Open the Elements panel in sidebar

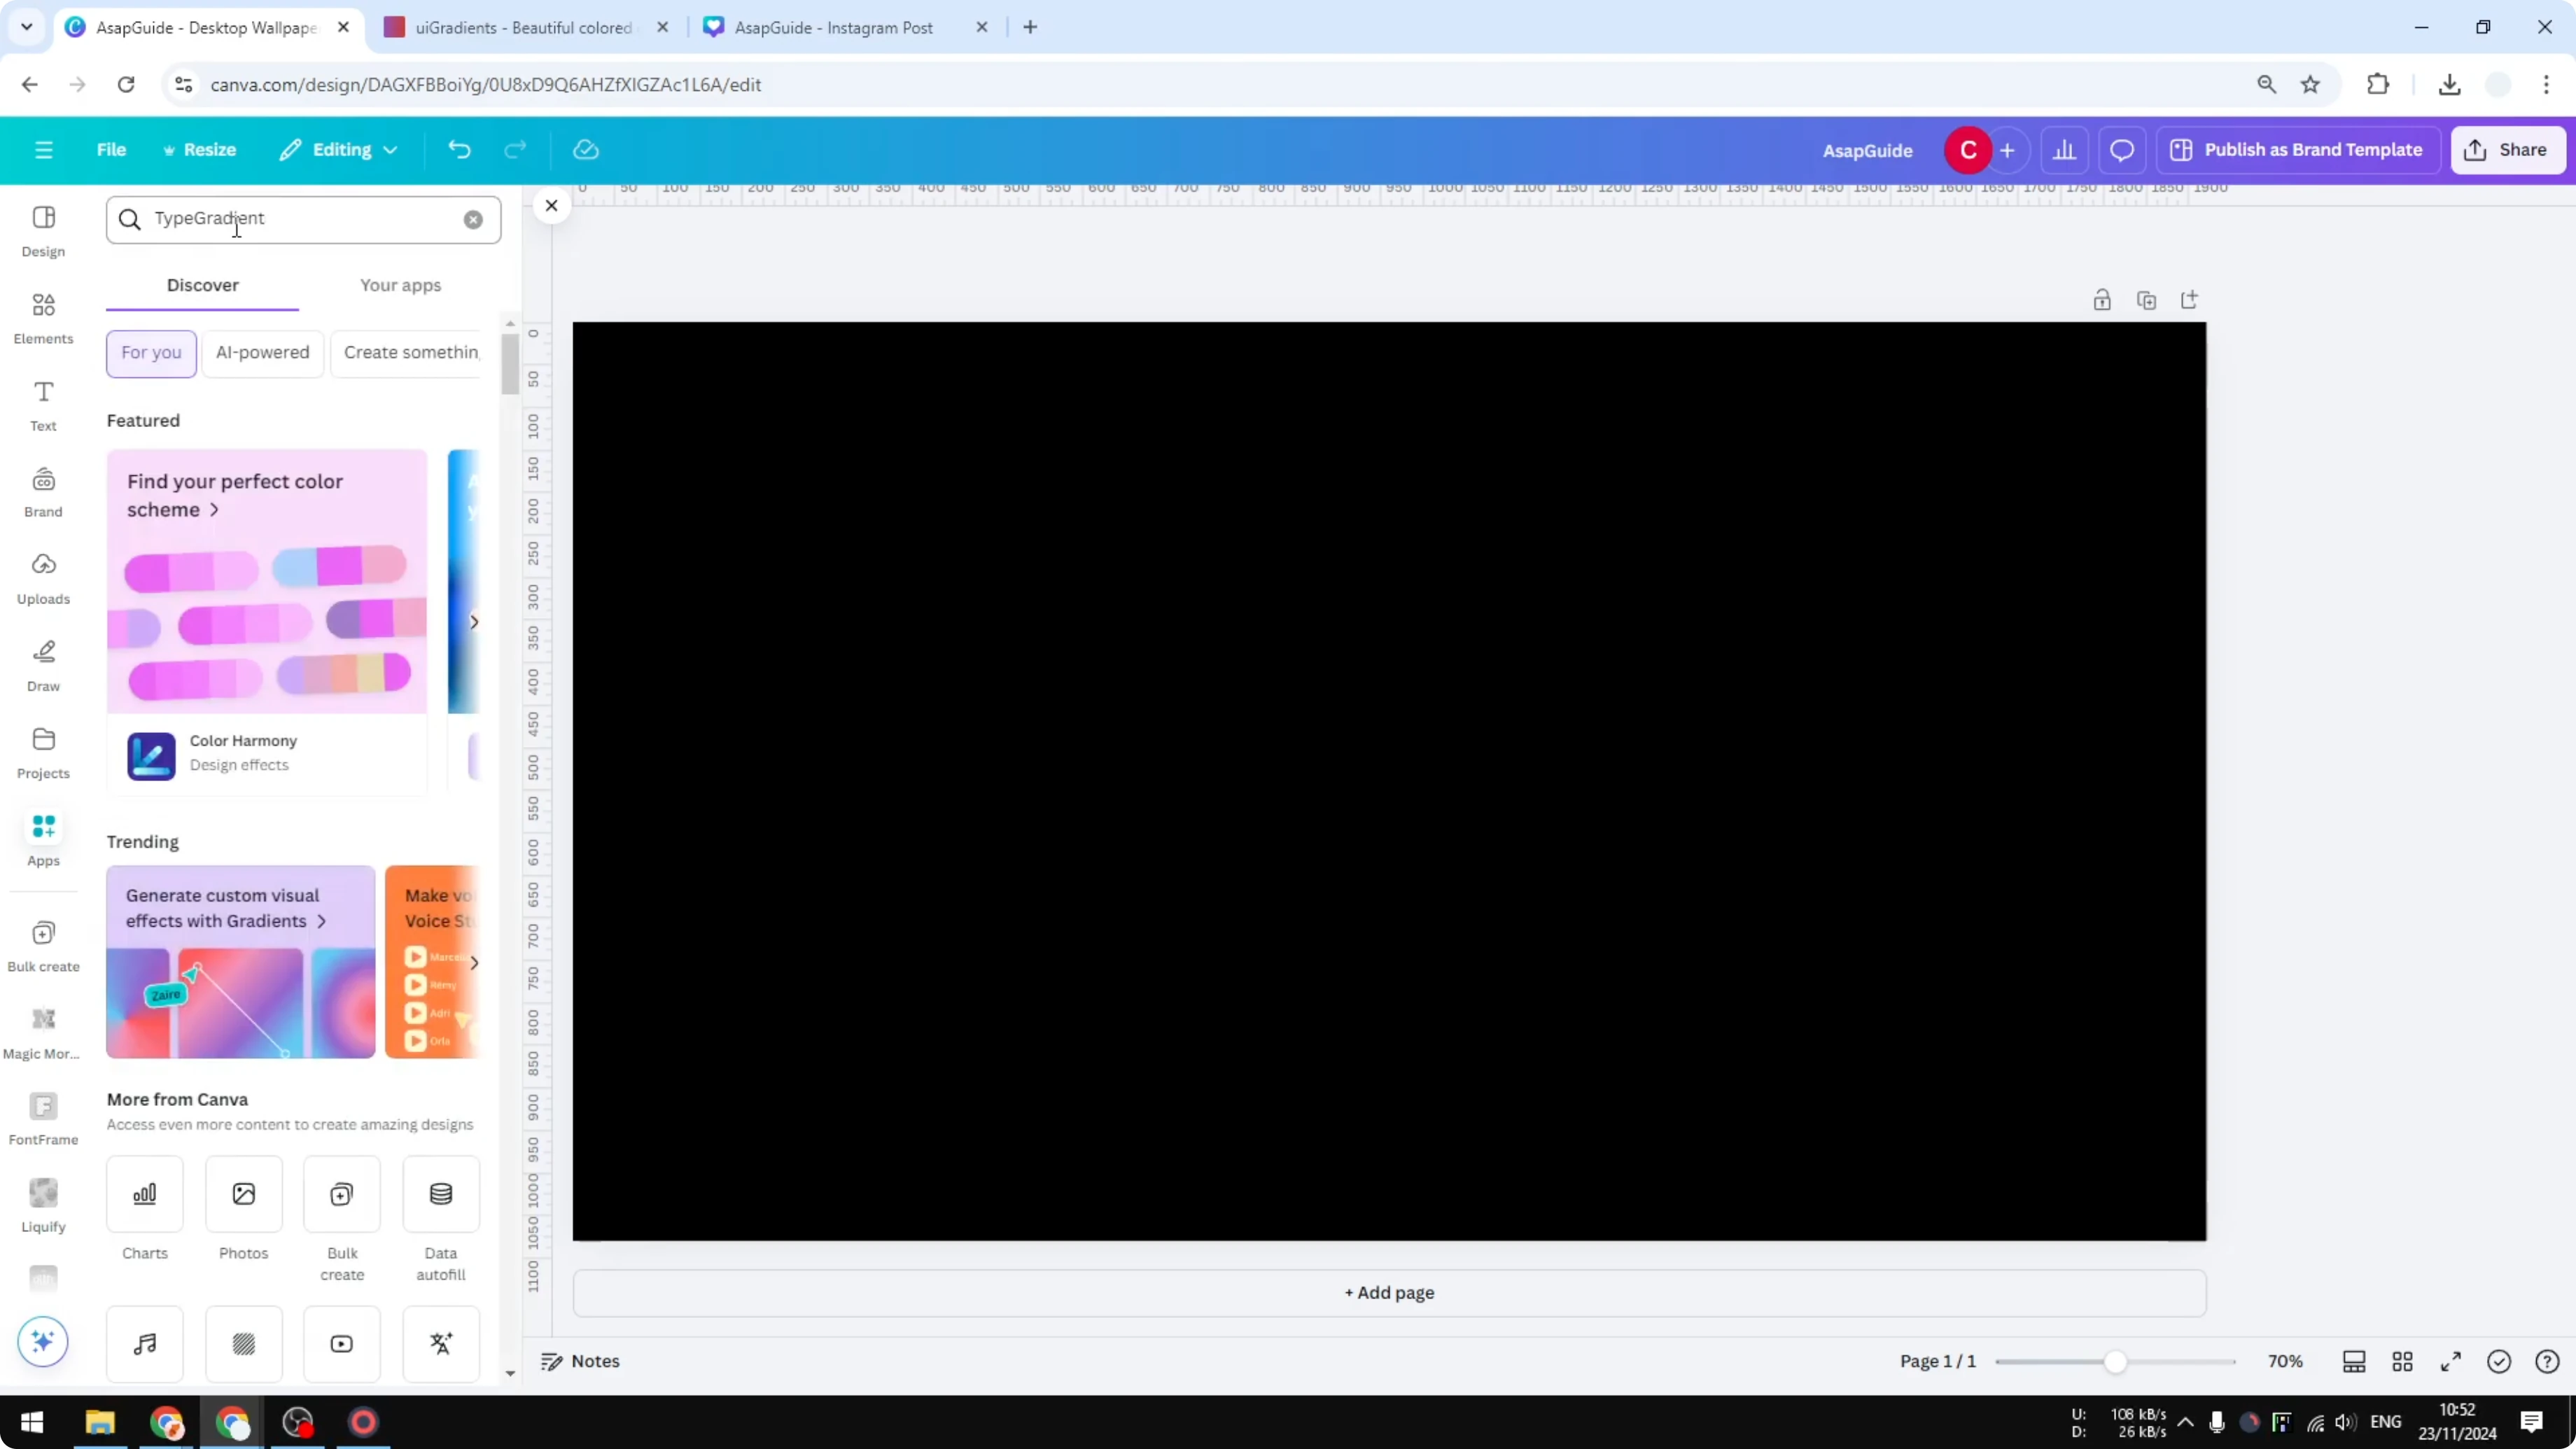(43, 318)
